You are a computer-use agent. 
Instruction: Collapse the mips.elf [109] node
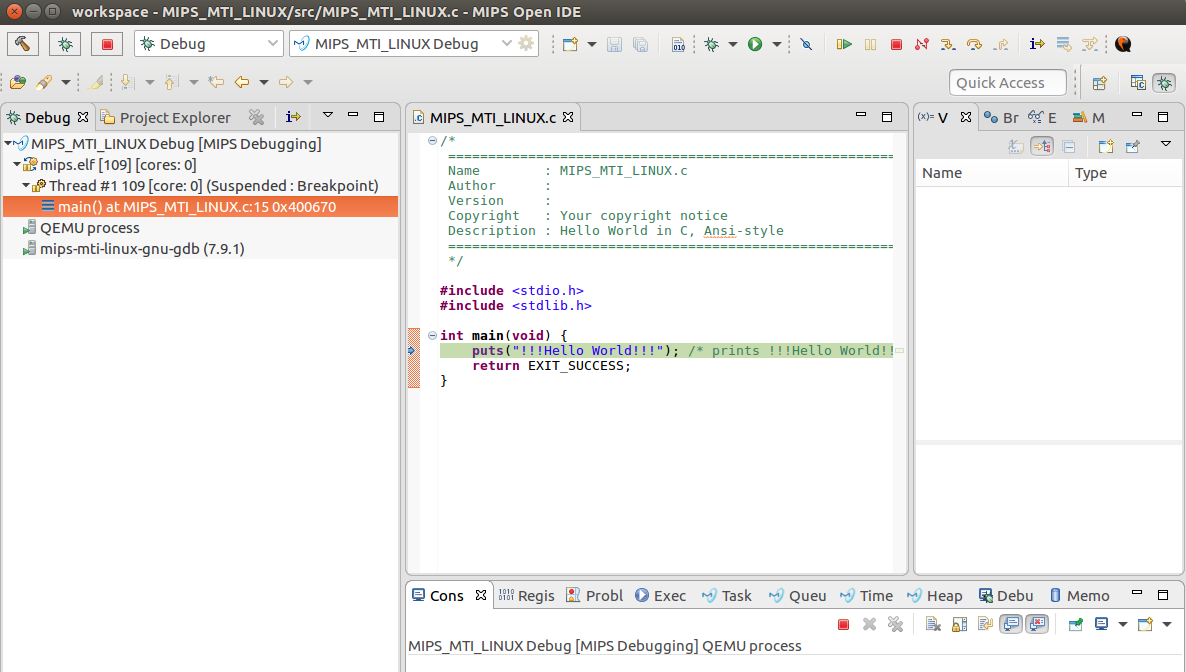point(17,164)
